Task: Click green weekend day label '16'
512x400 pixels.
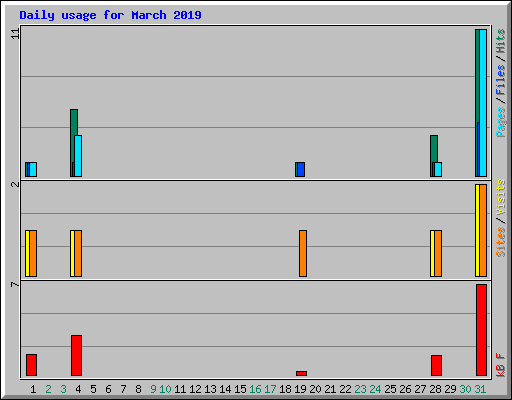Action: [255, 389]
